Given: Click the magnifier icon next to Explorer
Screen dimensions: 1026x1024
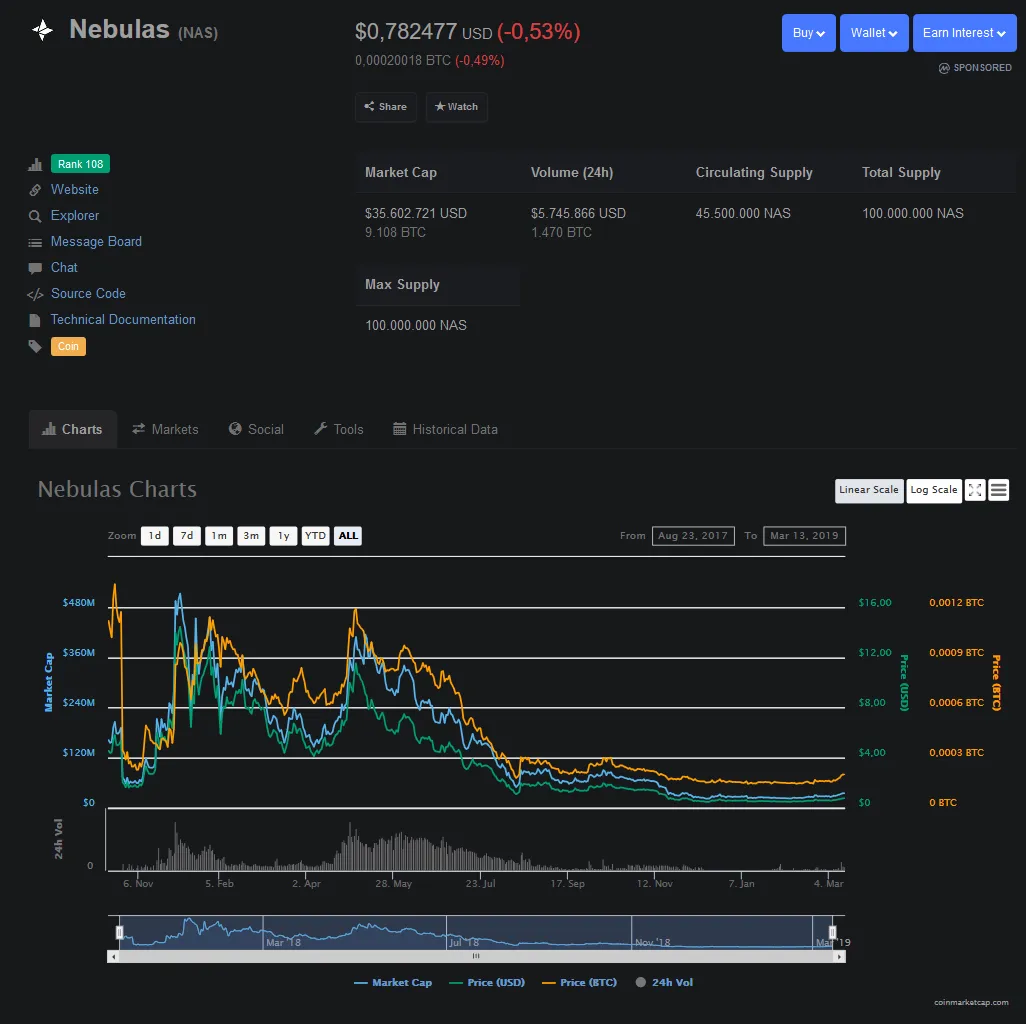Looking at the screenshot, I should tap(35, 216).
